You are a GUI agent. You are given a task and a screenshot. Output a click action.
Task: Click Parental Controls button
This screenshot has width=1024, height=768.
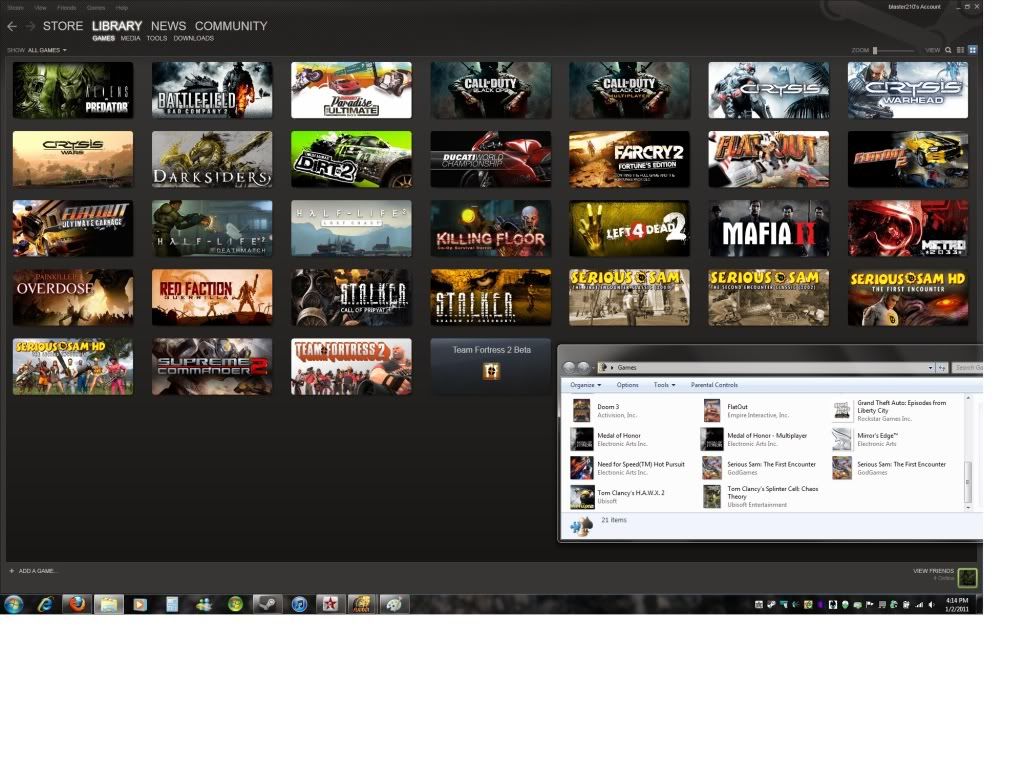coord(714,385)
